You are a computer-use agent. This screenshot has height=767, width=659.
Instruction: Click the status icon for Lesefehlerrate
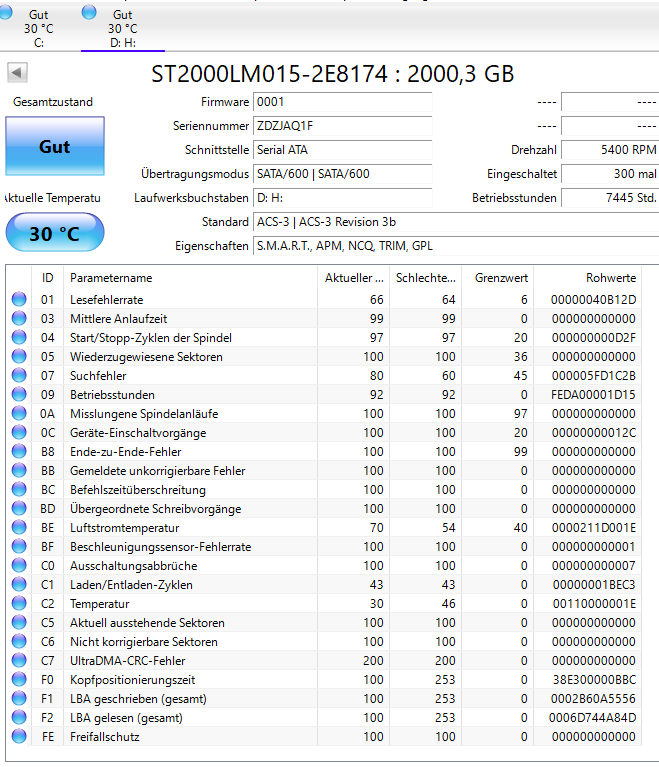(19, 299)
